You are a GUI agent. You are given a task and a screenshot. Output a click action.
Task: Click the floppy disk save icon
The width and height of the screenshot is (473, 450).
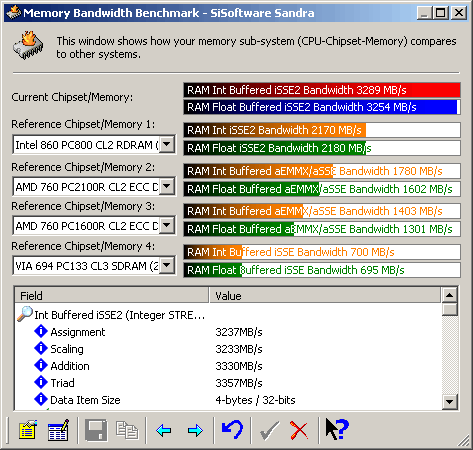click(x=96, y=430)
